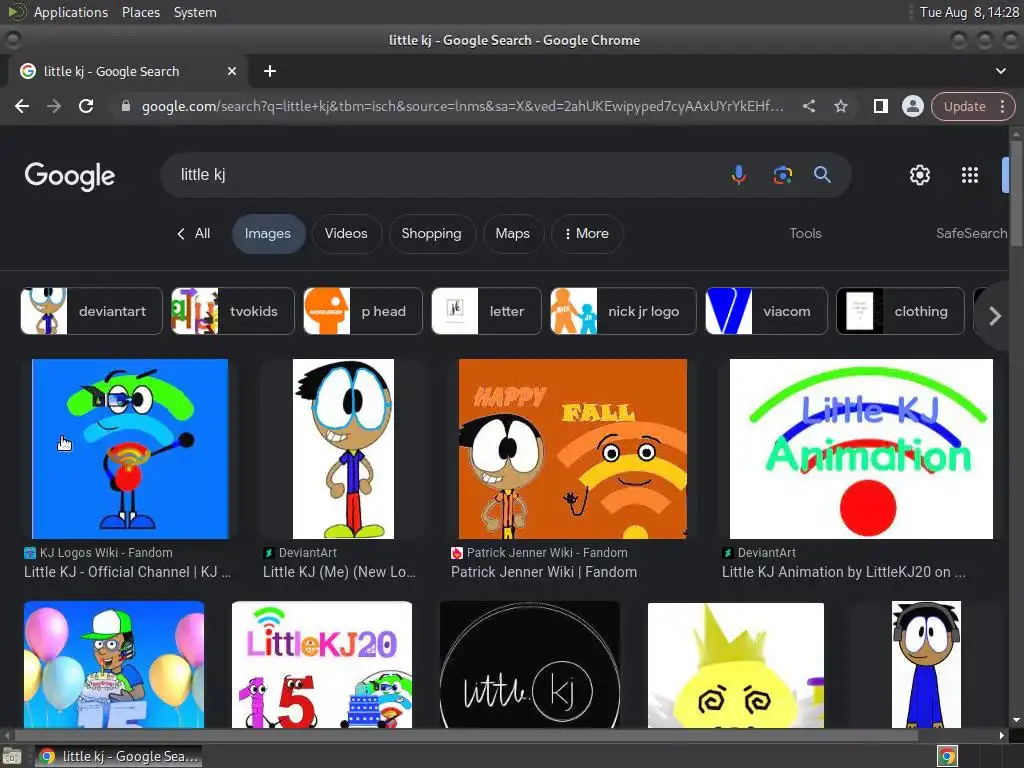View site information lock icon
The image size is (1024, 768).
tap(126, 106)
